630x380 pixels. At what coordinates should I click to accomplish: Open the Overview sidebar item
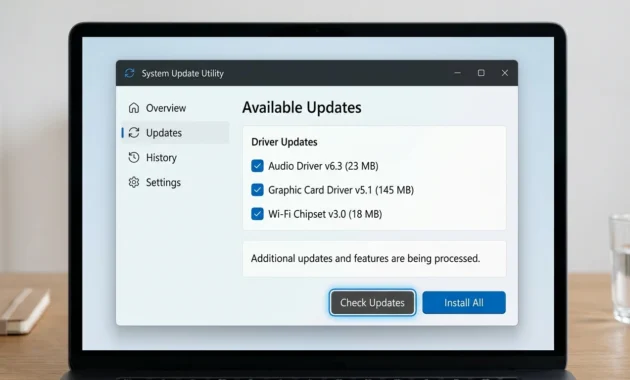(x=176, y=108)
